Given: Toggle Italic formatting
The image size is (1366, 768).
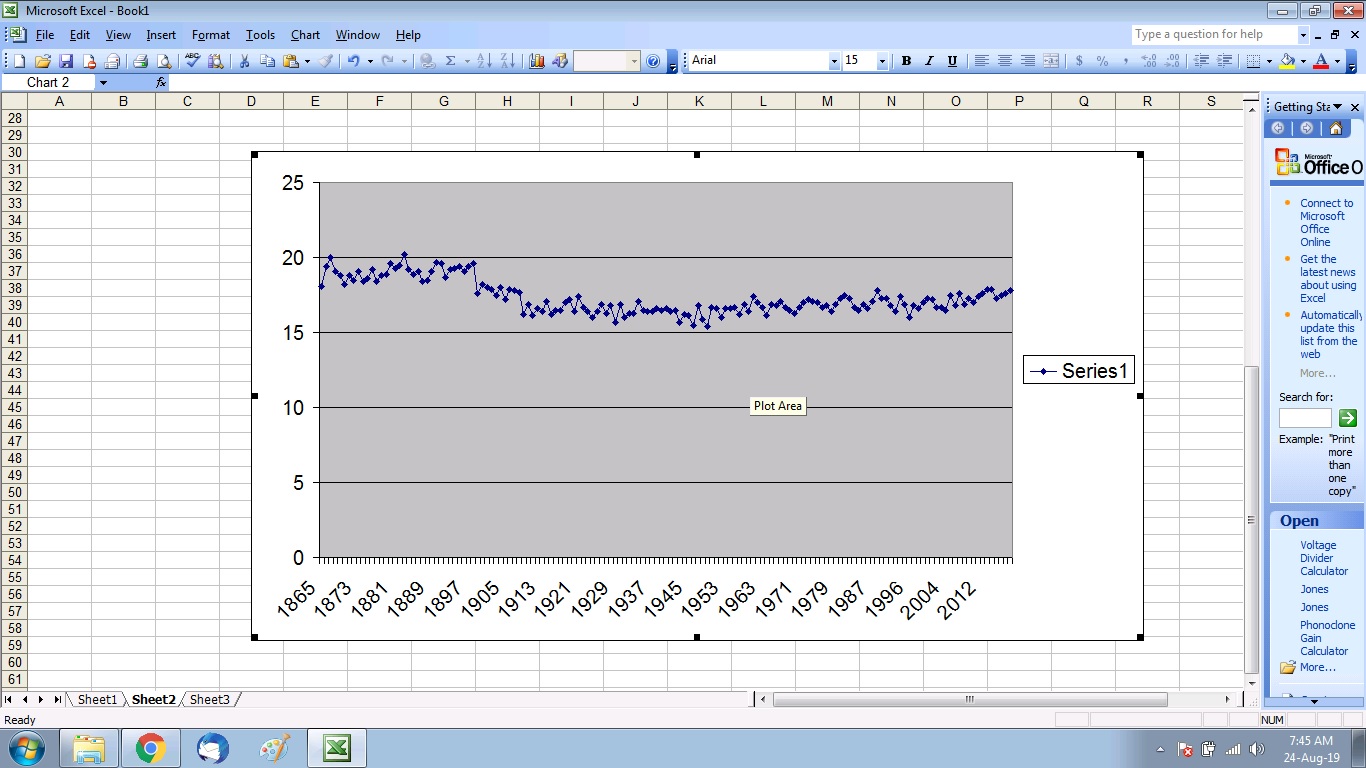Looking at the screenshot, I should [x=929, y=61].
